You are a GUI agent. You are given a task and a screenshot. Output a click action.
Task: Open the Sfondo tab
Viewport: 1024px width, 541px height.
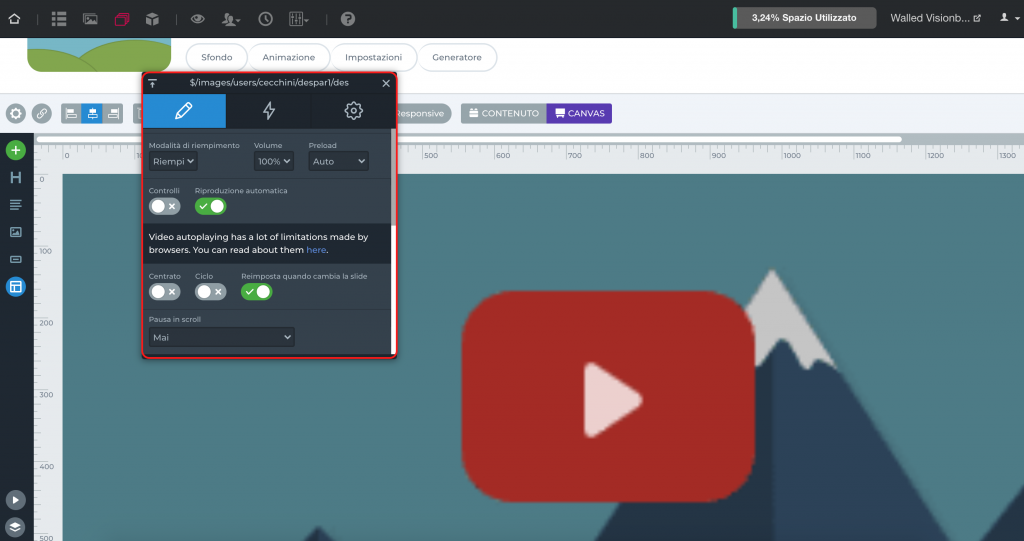(x=217, y=57)
